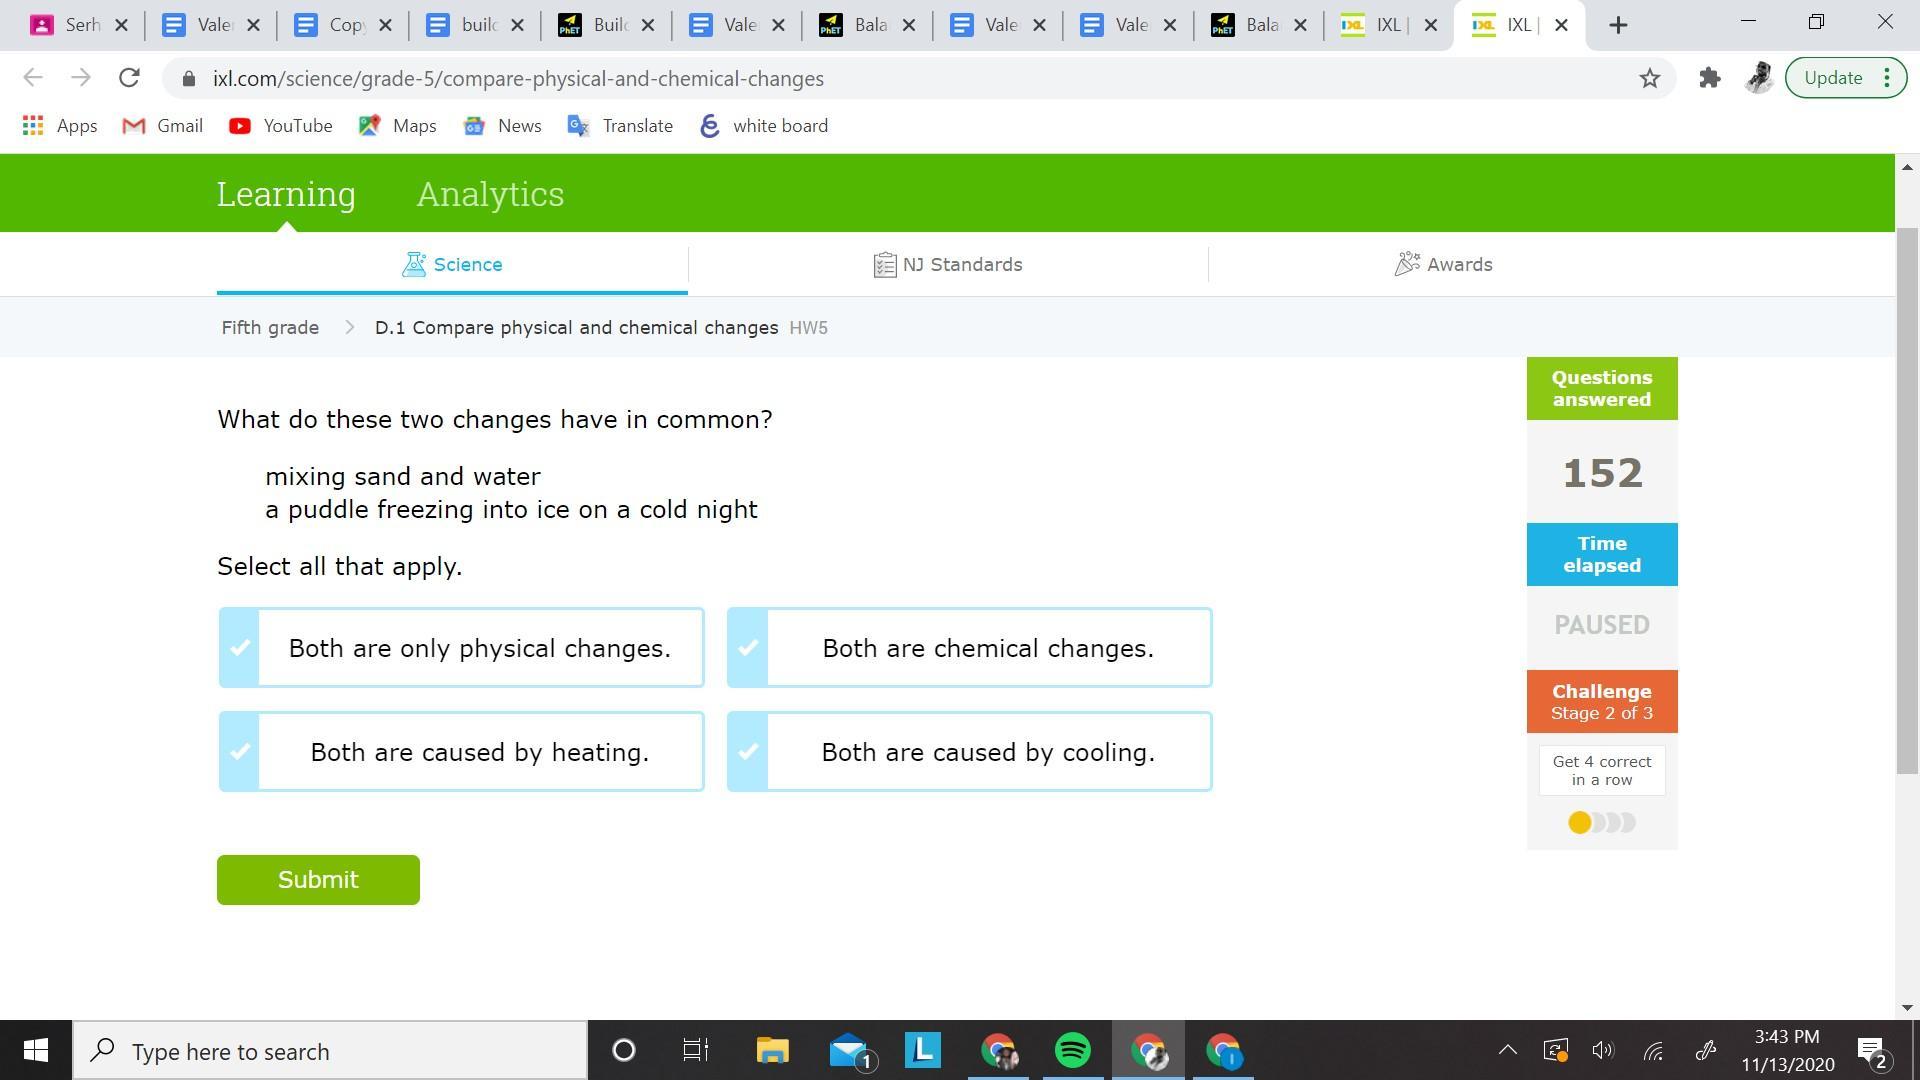Open the YouTube bookmark
Image resolution: width=1920 pixels, height=1080 pixels.
[x=280, y=126]
